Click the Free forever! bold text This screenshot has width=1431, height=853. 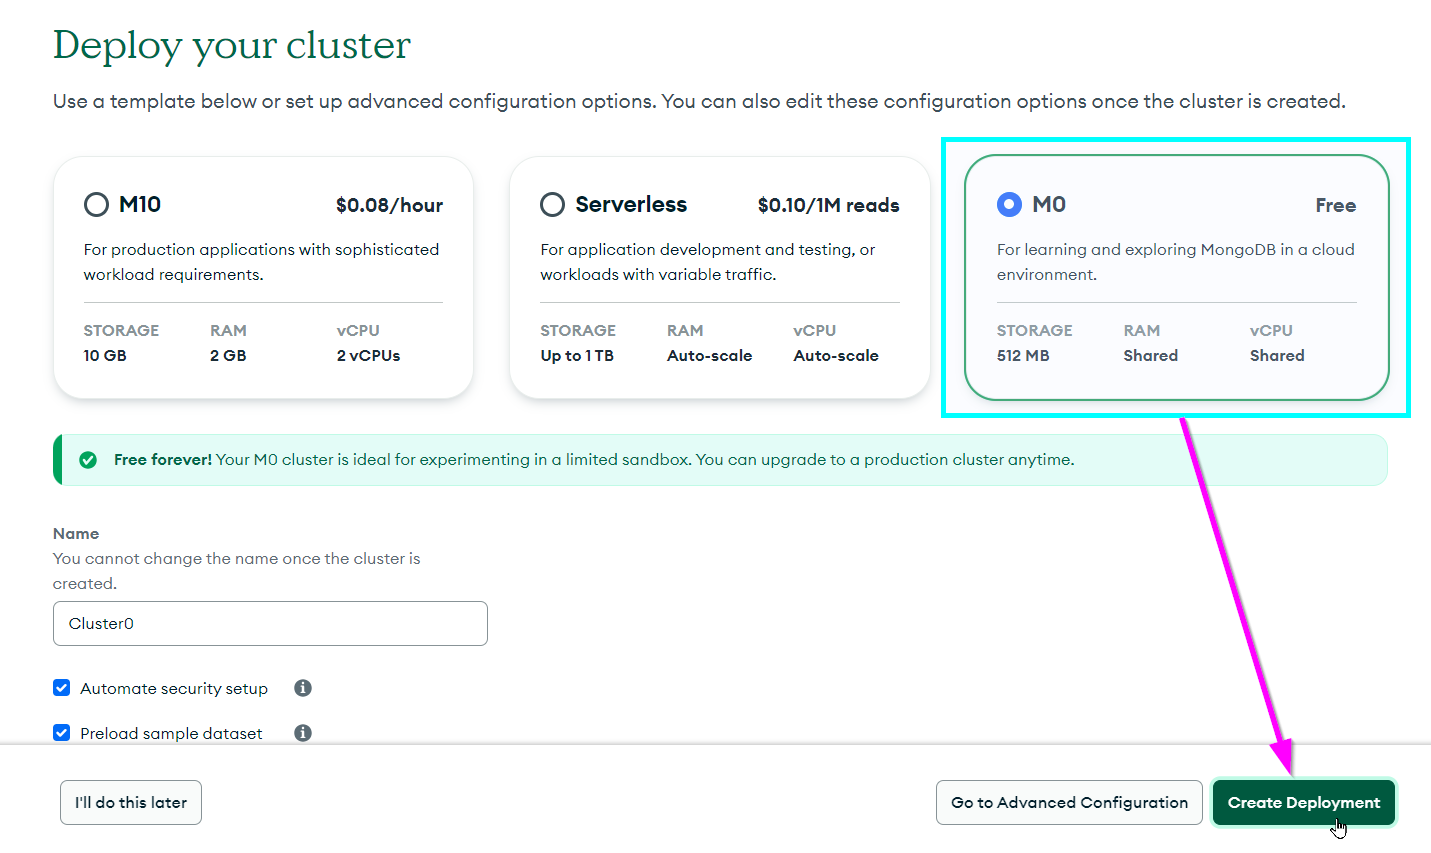[x=163, y=460]
